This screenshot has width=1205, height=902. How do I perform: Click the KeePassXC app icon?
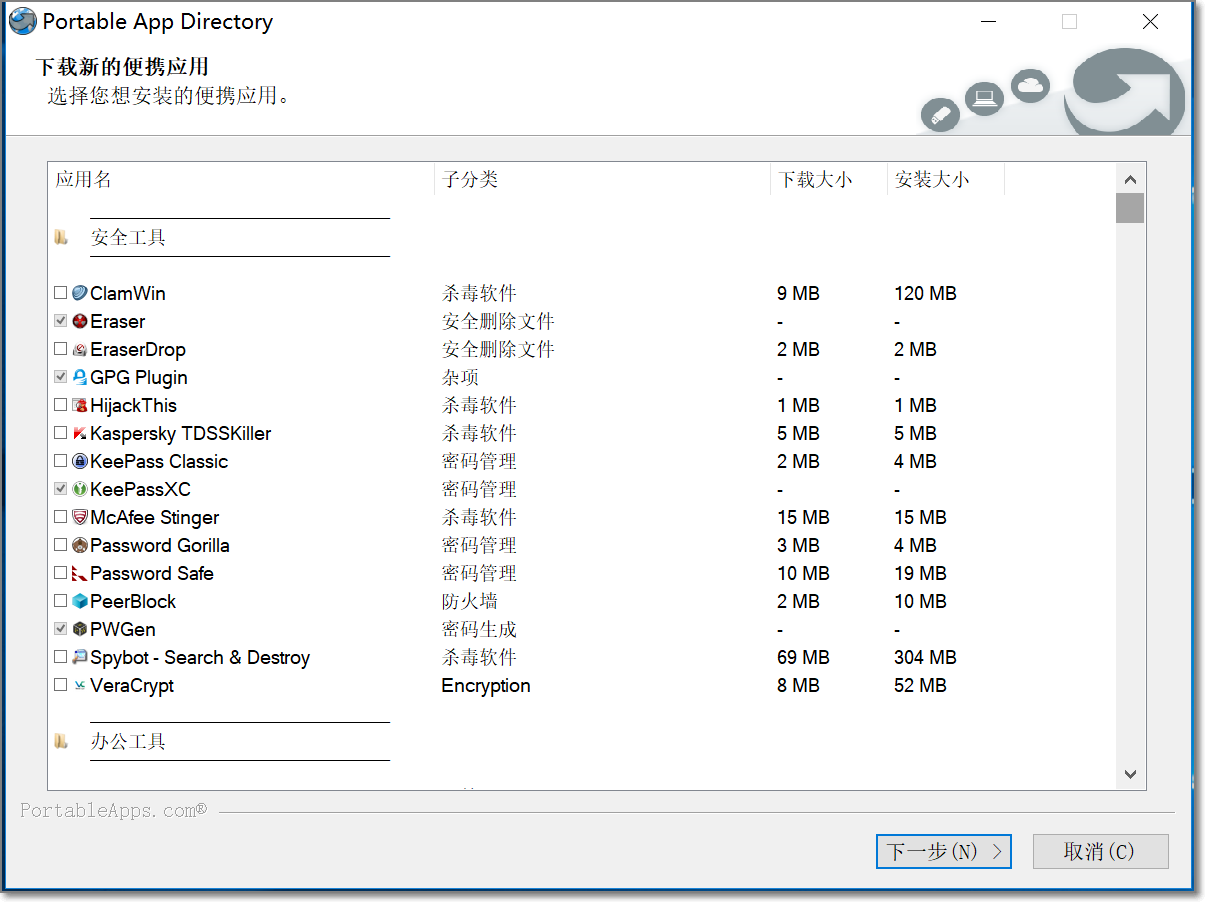tap(80, 489)
